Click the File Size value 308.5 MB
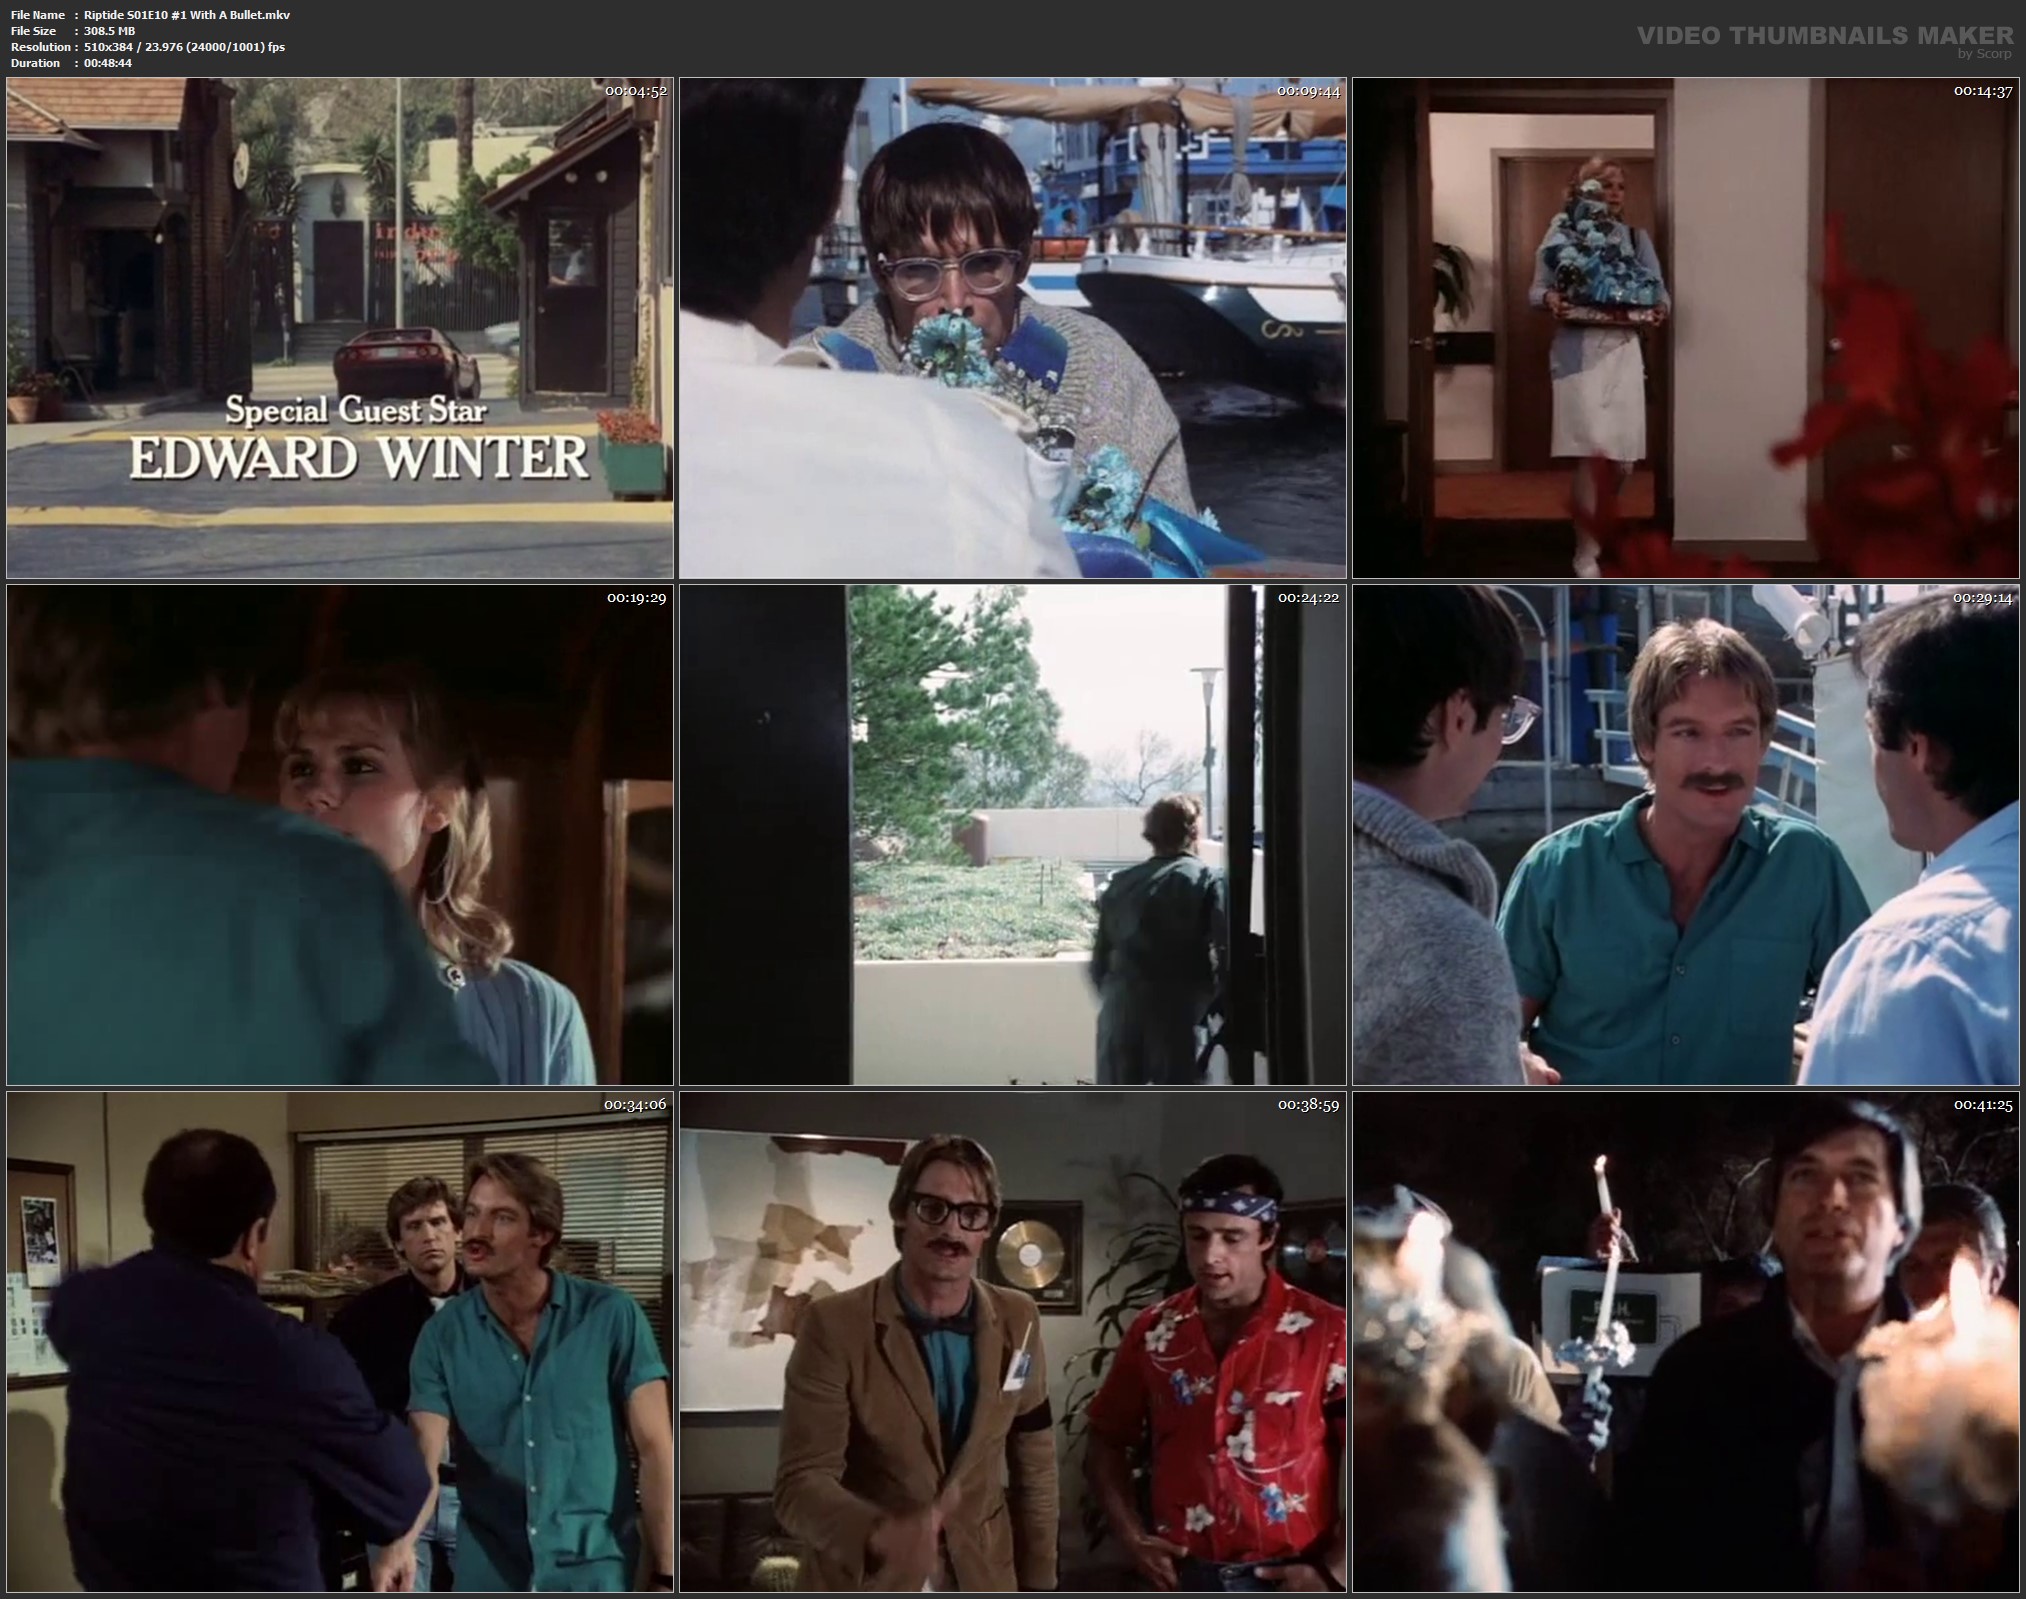Image resolution: width=2026 pixels, height=1599 pixels. pyautogui.click(x=112, y=31)
